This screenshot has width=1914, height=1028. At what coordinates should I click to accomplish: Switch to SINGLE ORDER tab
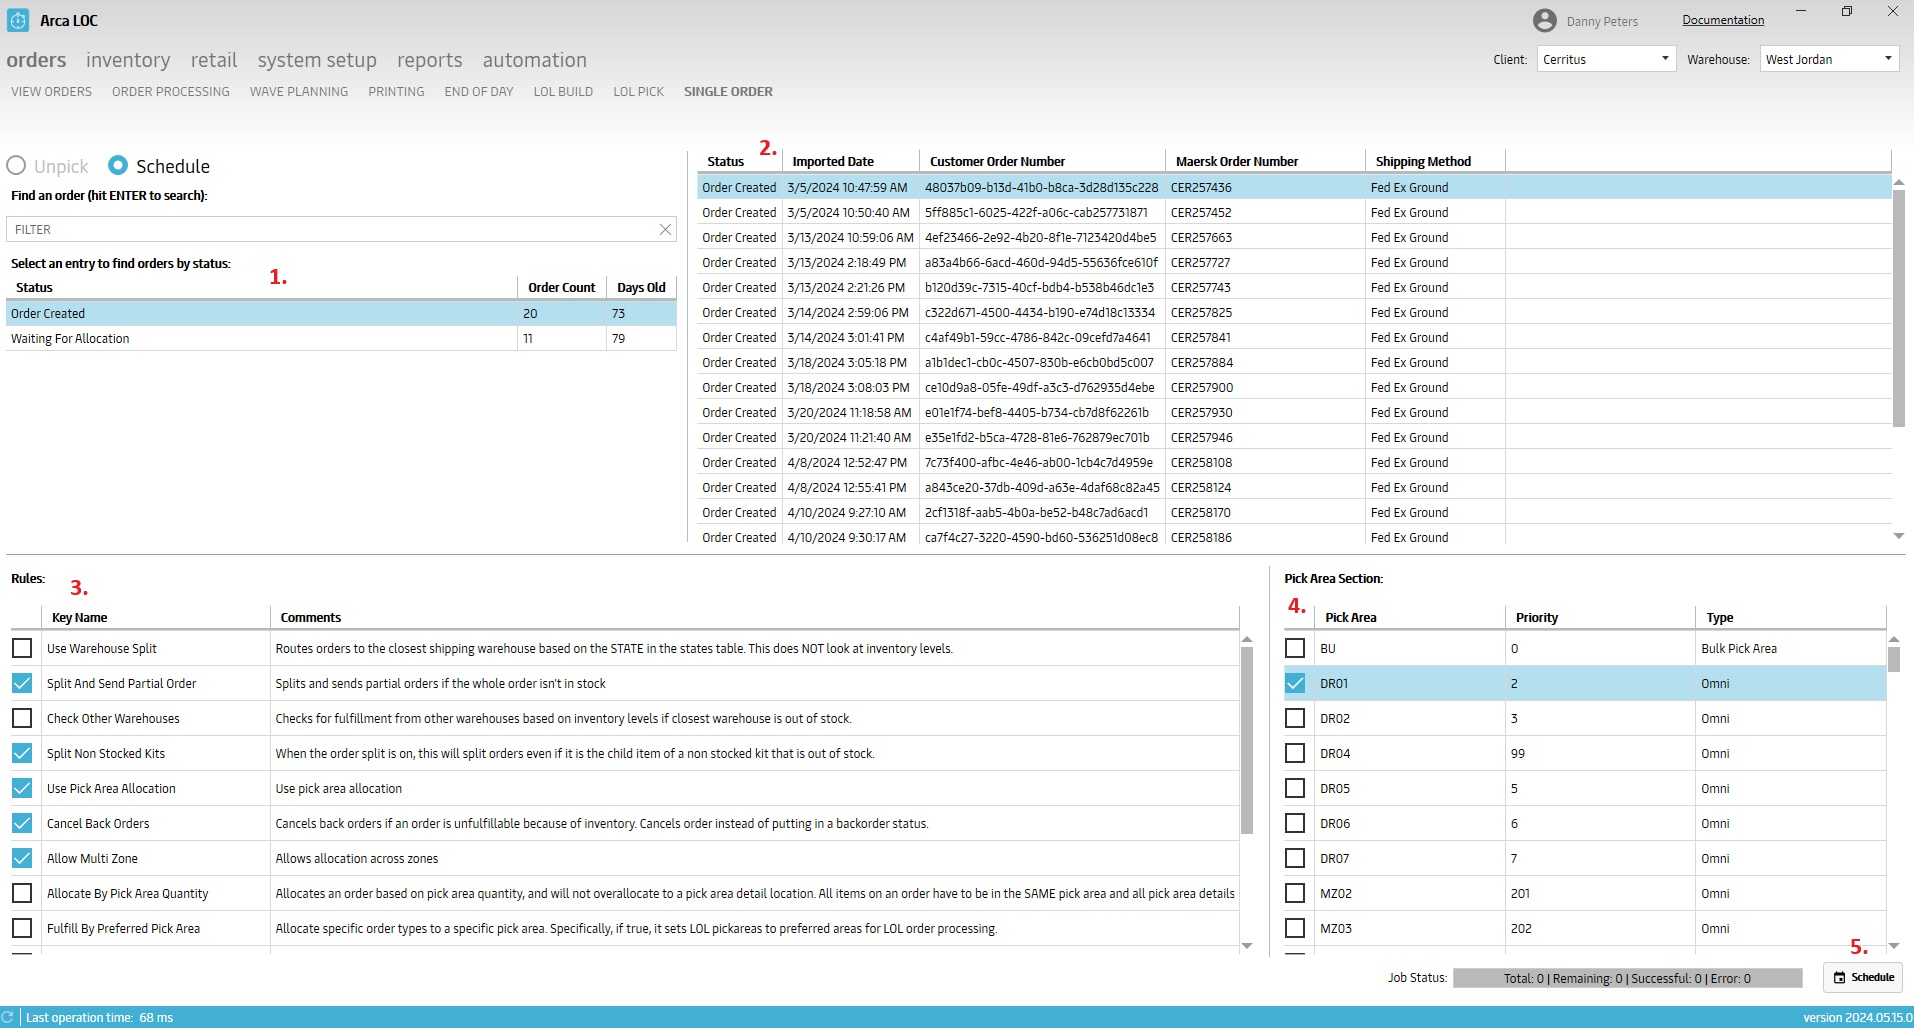click(x=728, y=91)
